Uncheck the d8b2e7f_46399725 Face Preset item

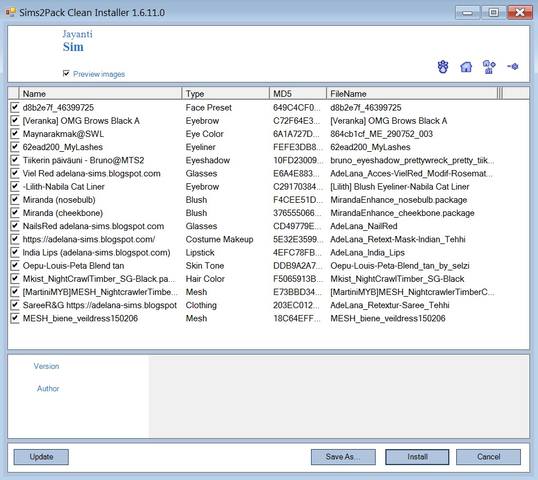pos(14,107)
